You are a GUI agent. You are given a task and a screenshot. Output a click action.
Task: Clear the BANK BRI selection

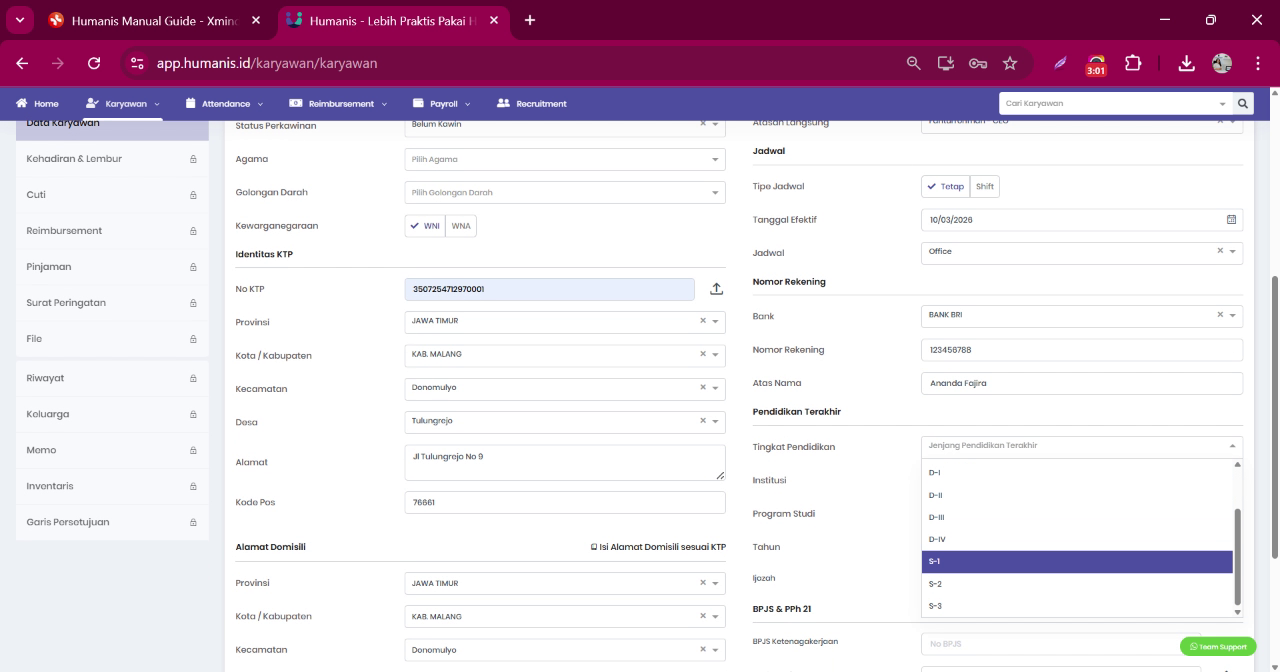coord(1220,315)
